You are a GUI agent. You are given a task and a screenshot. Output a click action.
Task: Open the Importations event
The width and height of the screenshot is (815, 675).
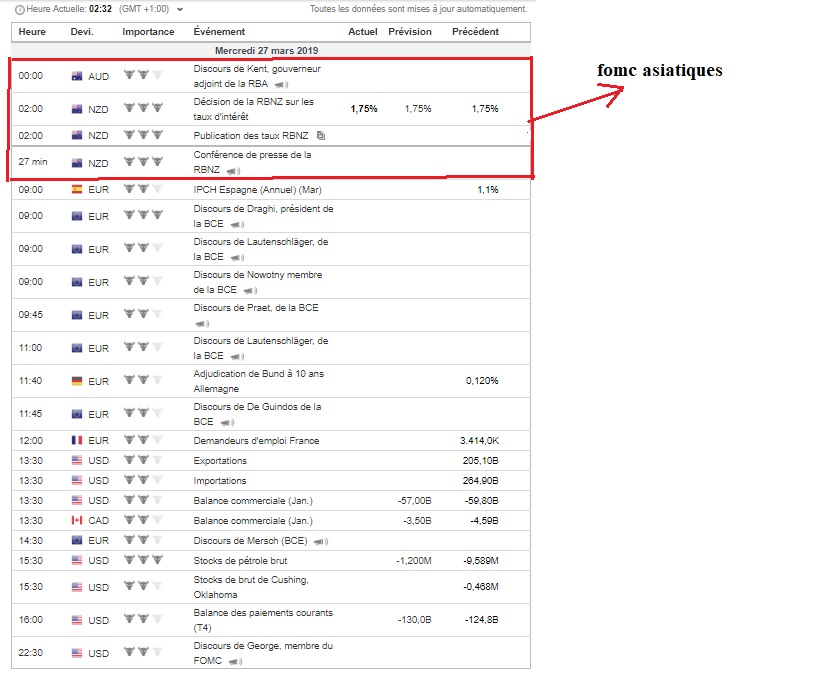pos(220,481)
